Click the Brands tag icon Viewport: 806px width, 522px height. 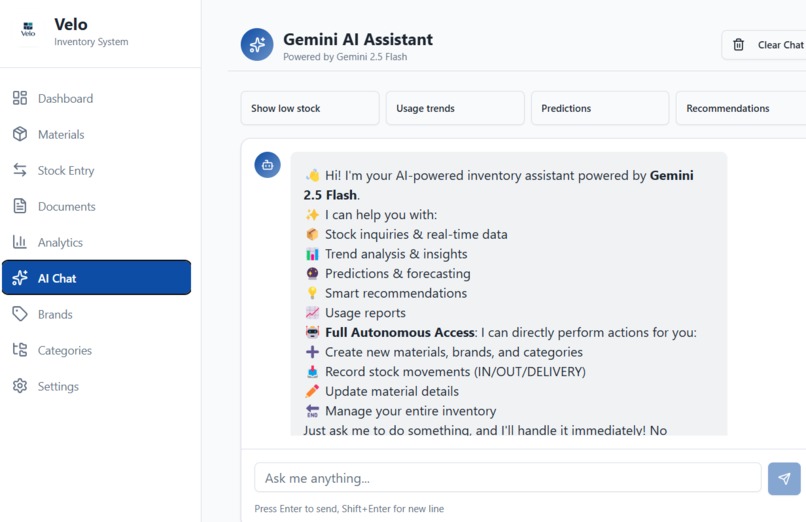coord(20,314)
